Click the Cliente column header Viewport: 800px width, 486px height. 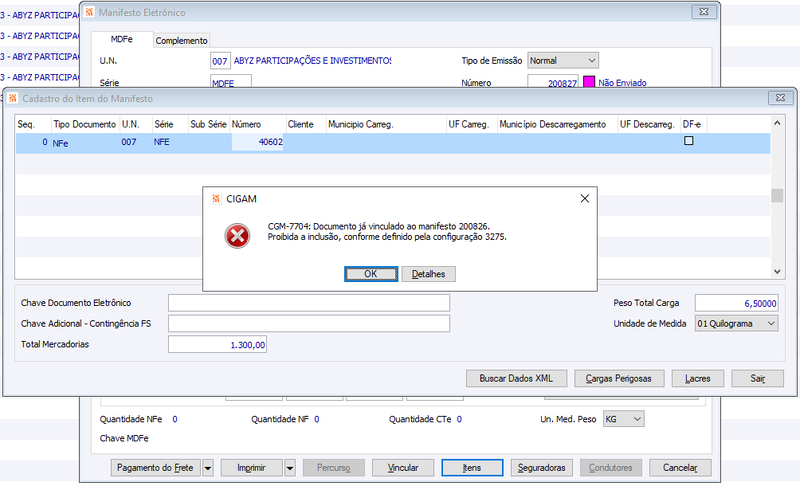point(306,124)
